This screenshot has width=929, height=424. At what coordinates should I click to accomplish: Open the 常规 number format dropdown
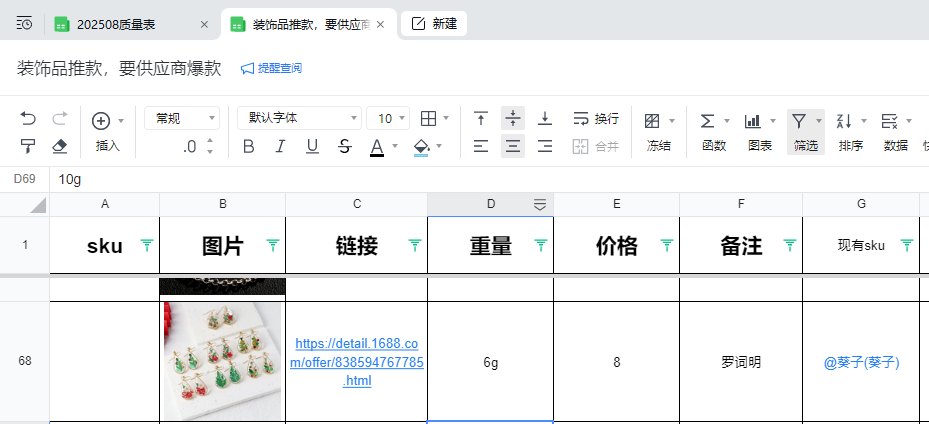tap(181, 118)
